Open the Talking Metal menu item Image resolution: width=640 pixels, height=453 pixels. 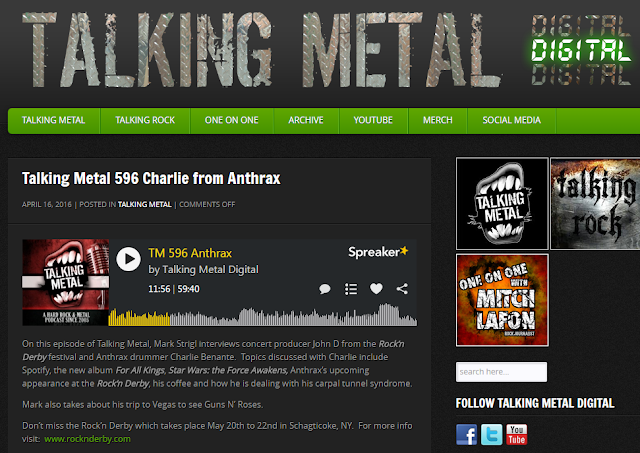pos(53,120)
